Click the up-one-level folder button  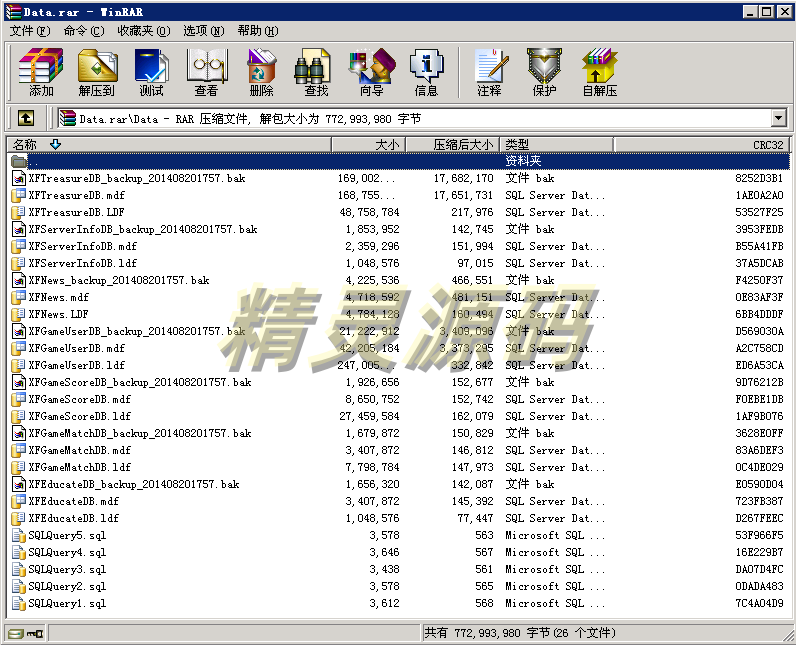[x=26, y=119]
